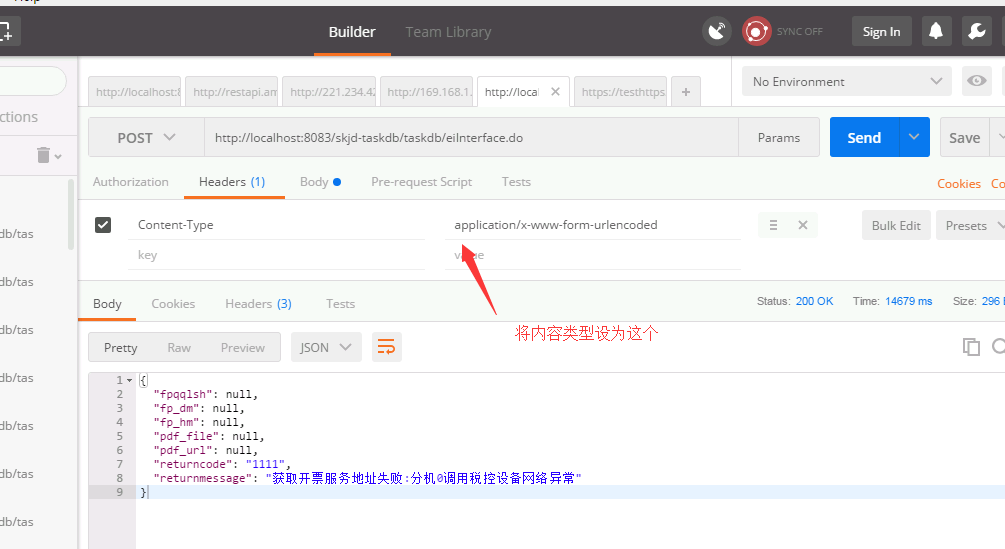Click the interceptor satellite icon
Image resolution: width=1005 pixels, height=549 pixels.
(x=717, y=31)
